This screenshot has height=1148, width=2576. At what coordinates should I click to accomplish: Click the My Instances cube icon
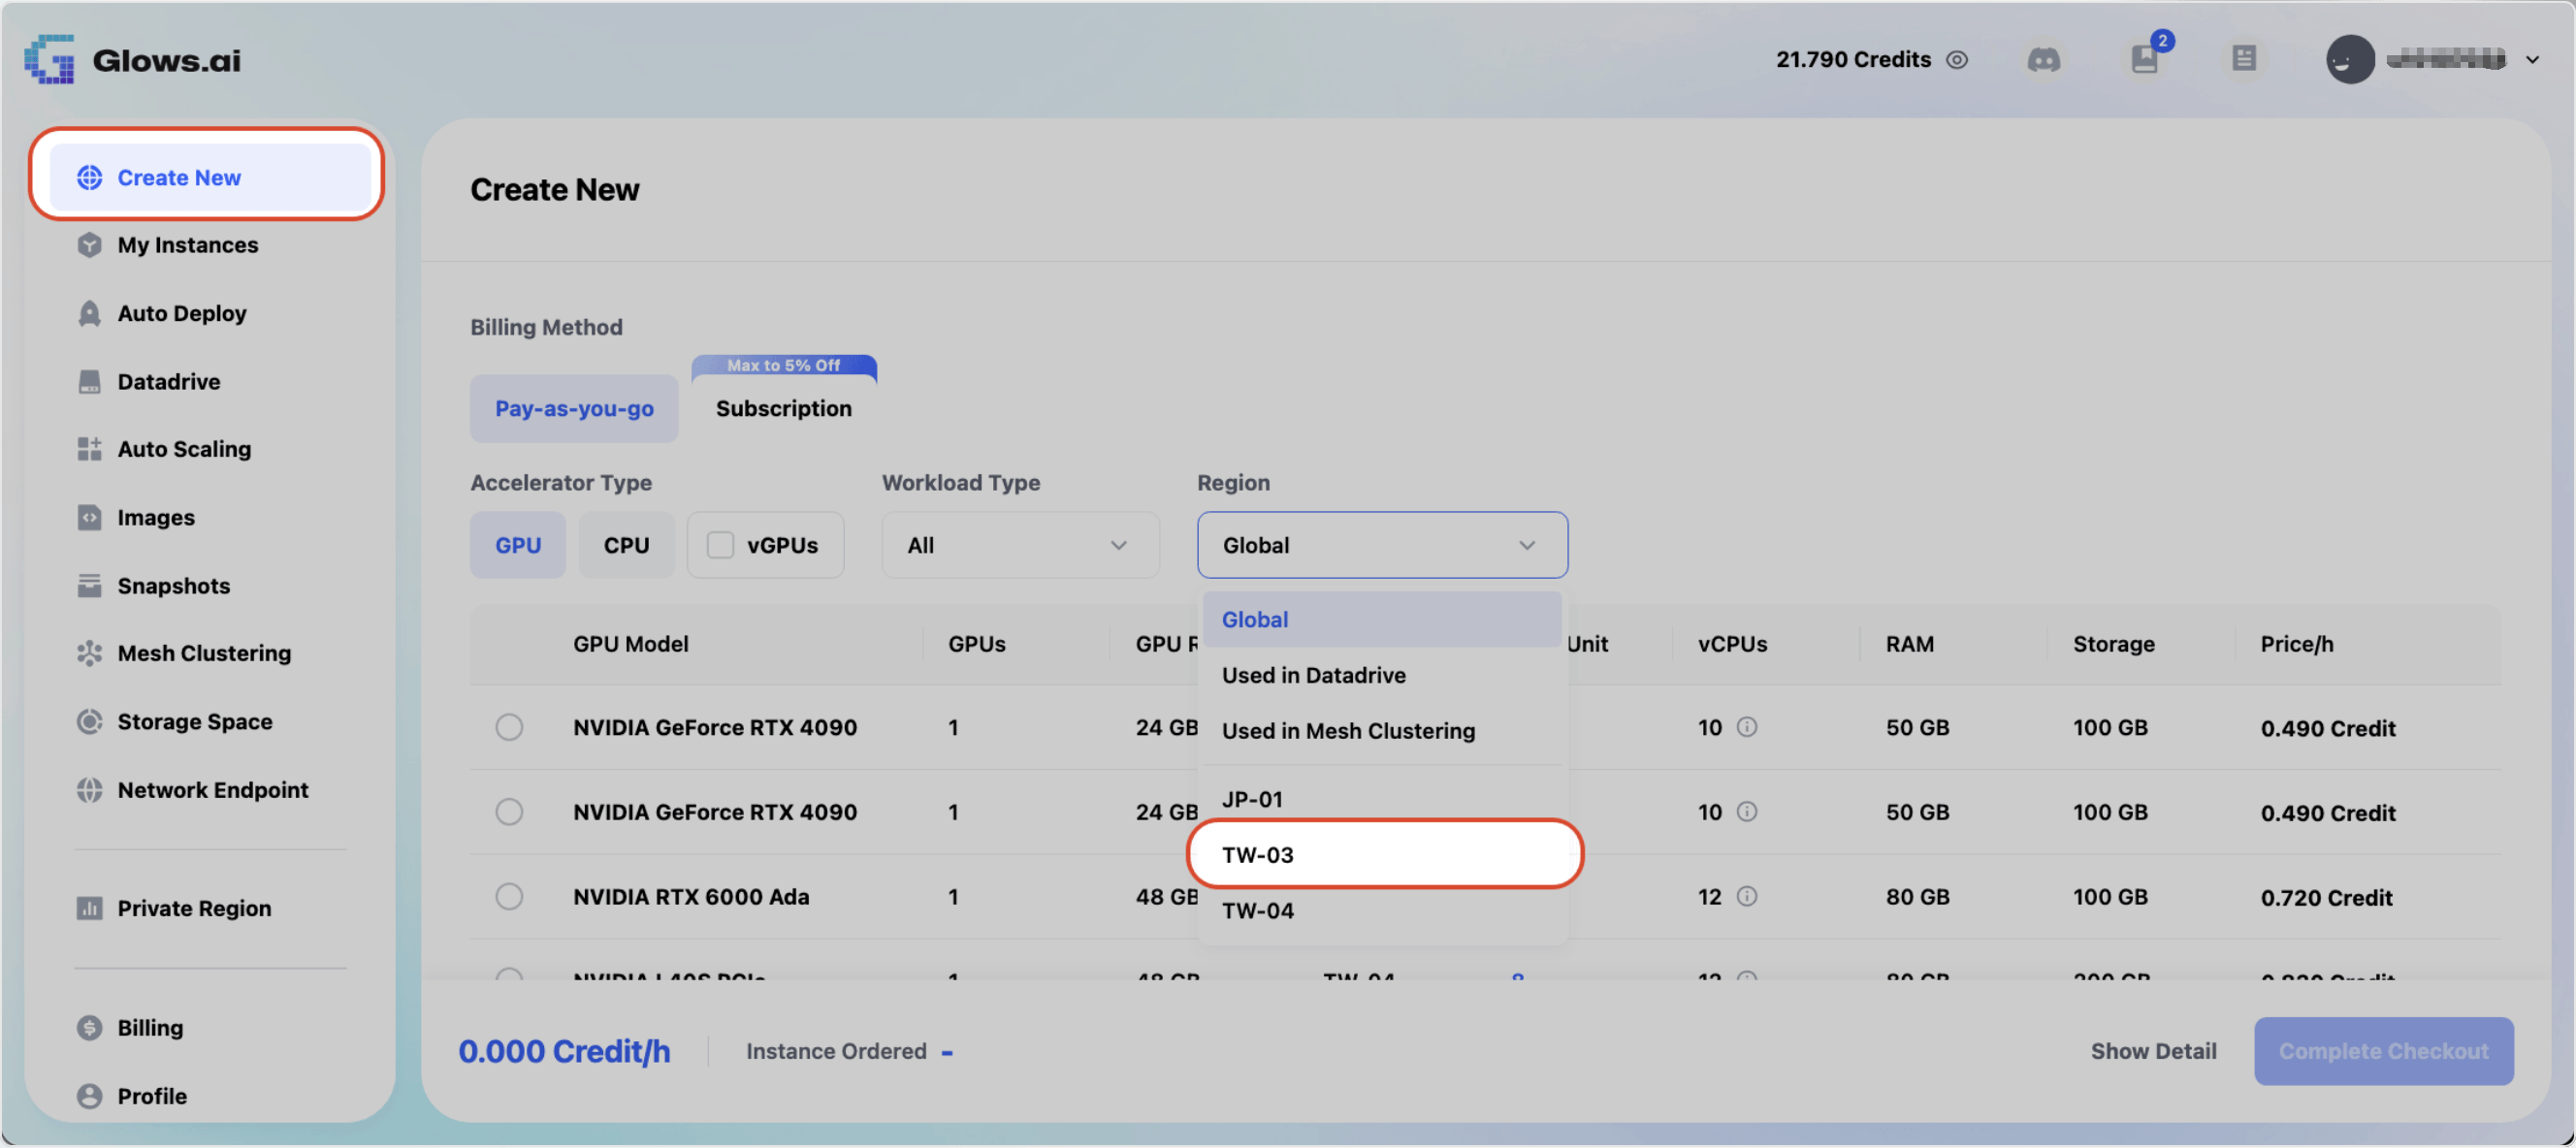(90, 245)
